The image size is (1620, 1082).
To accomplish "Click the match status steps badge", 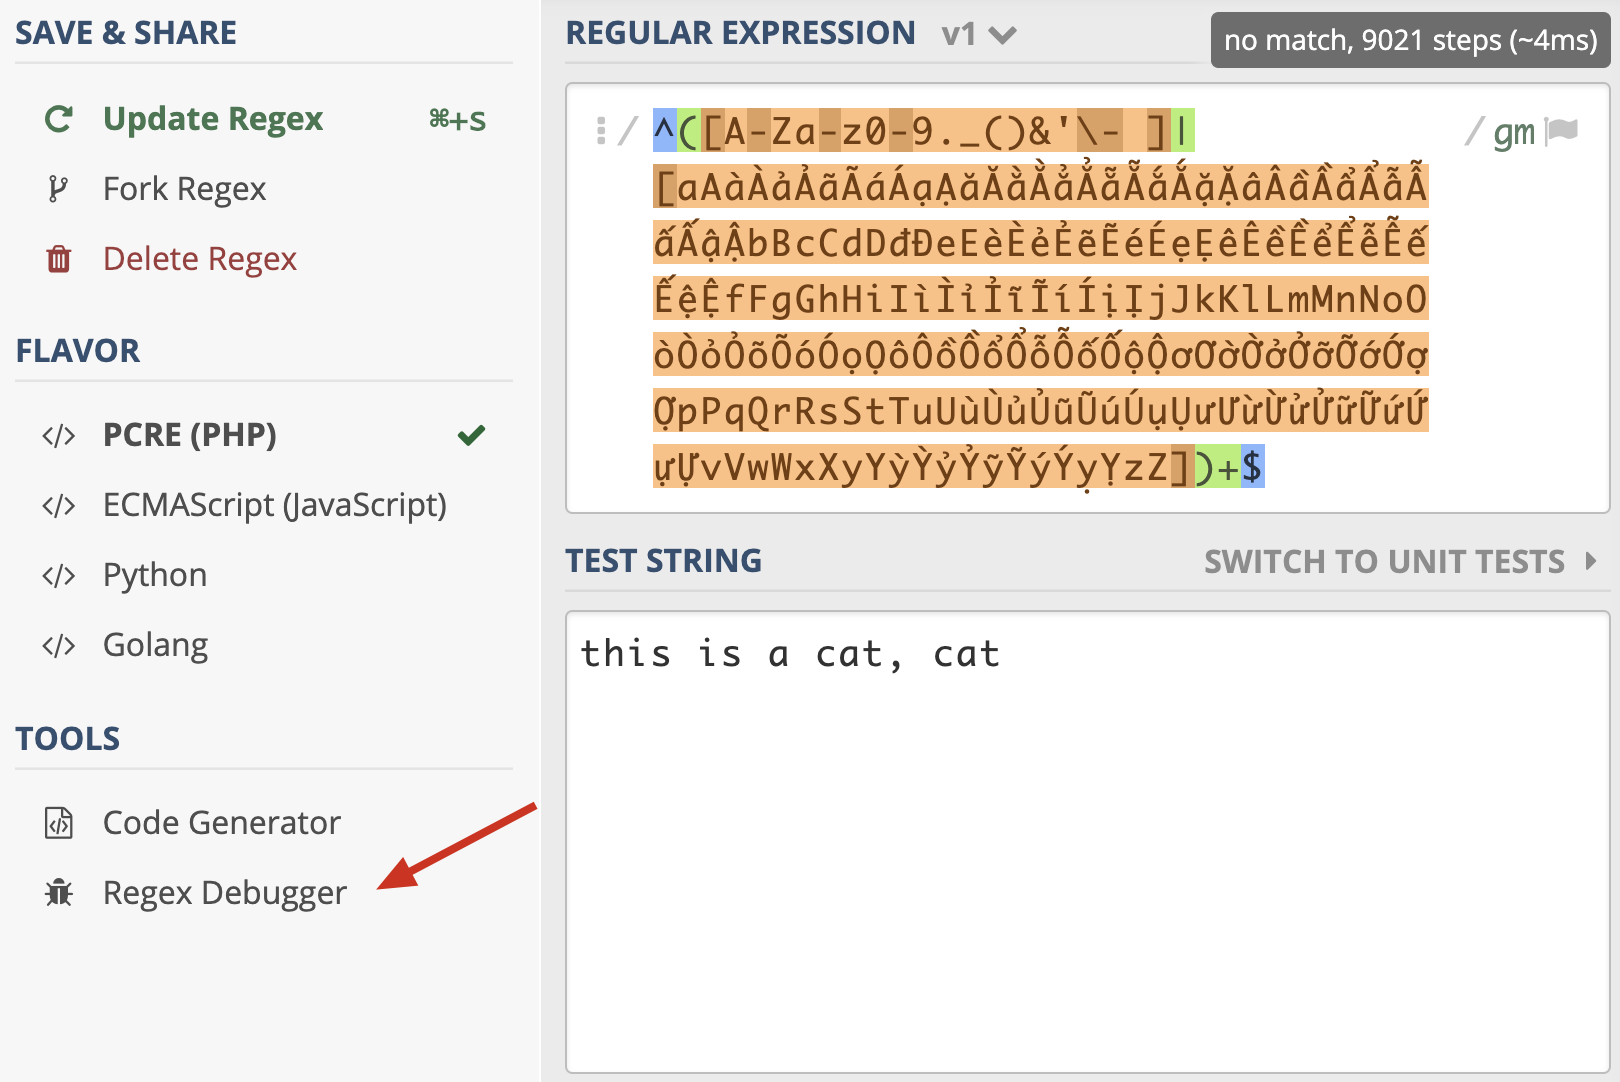I will (1410, 40).
